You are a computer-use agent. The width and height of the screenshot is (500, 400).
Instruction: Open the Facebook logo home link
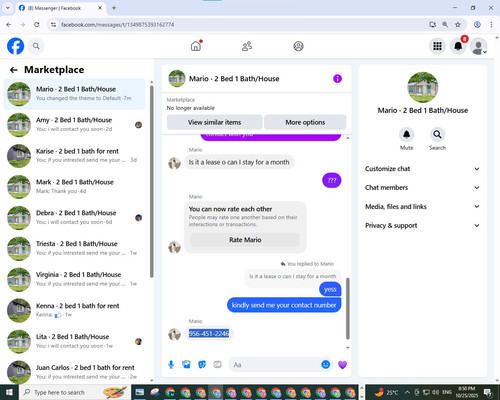(x=16, y=46)
